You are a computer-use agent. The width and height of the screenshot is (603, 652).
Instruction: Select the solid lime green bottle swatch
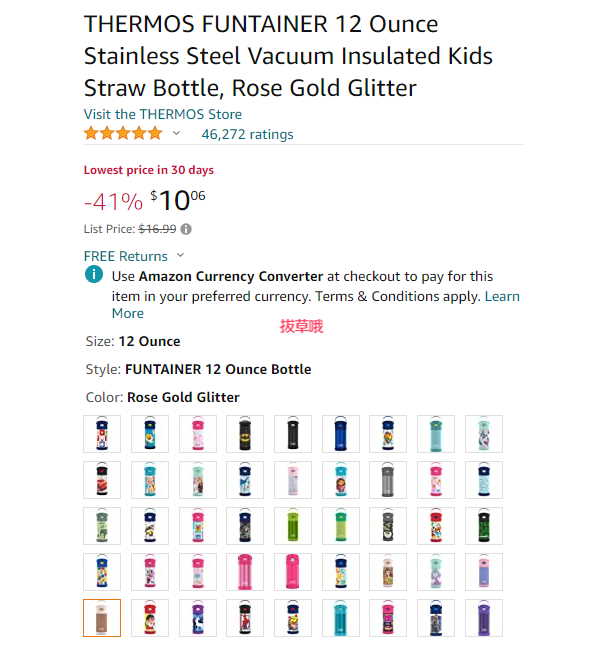click(x=293, y=526)
